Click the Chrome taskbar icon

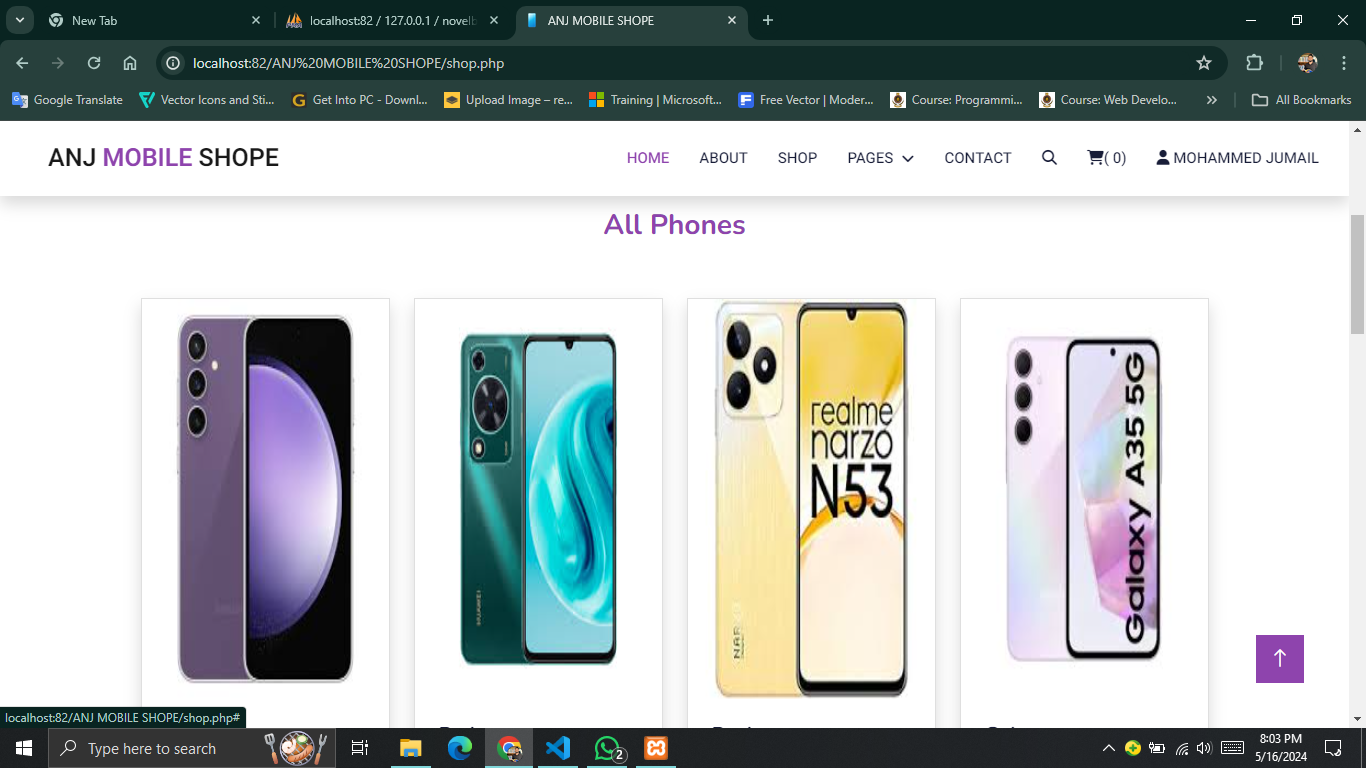point(509,748)
